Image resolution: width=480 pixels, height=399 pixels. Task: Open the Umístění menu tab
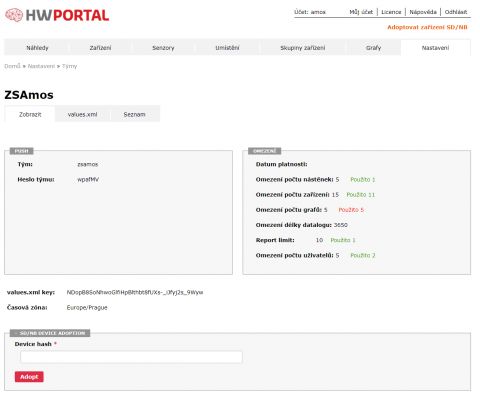[227, 48]
